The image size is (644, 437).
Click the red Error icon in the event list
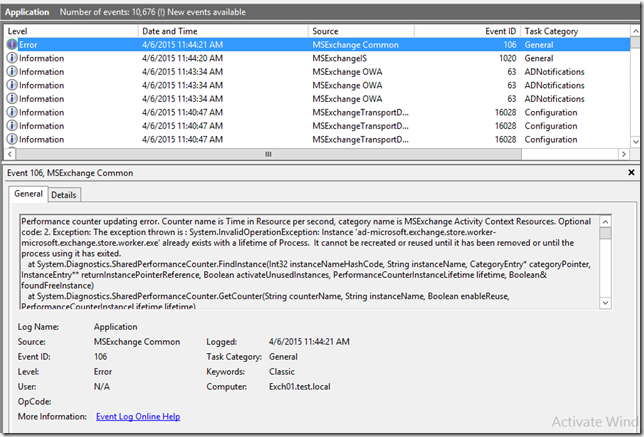12,46
